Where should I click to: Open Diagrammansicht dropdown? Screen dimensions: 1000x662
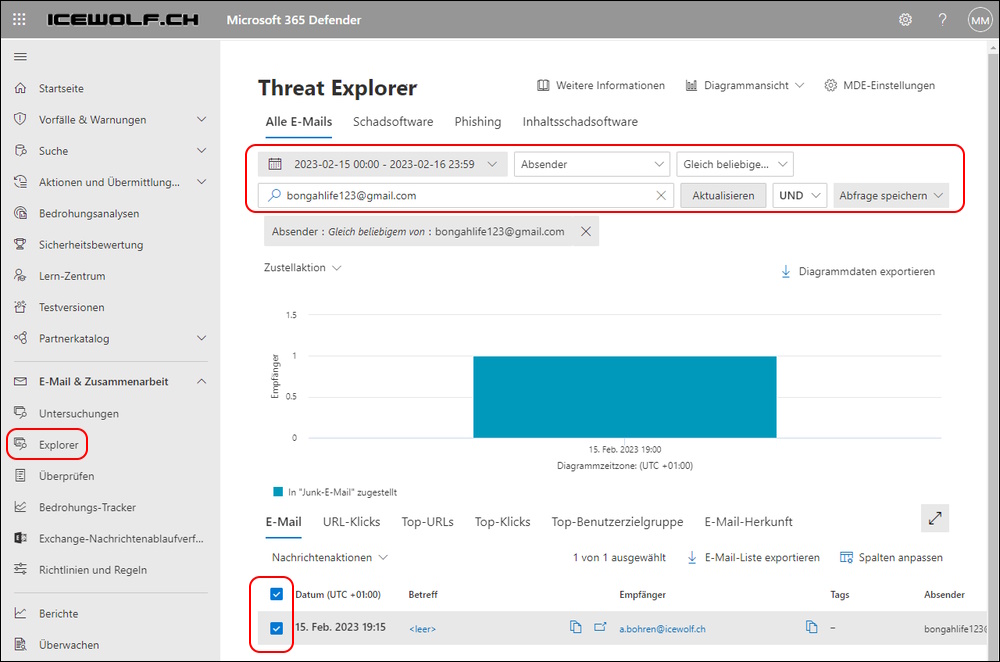(x=744, y=85)
